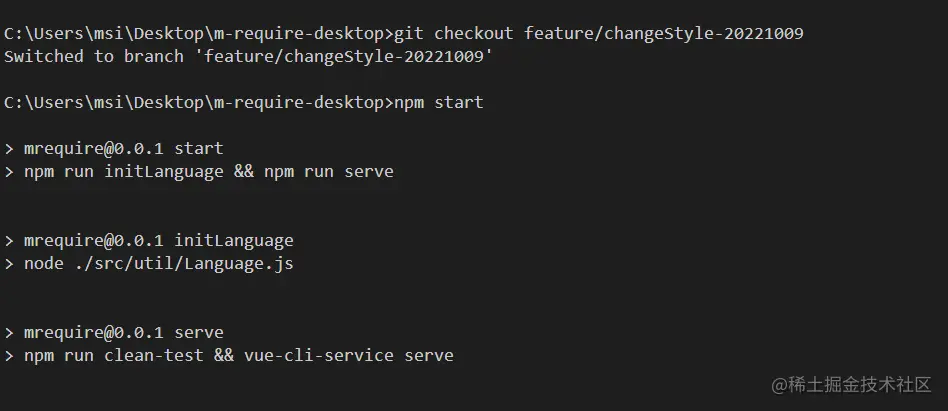Screen dimensions: 948x411
Task: Click the "&&" before vue-cli-service
Action: coord(224,355)
